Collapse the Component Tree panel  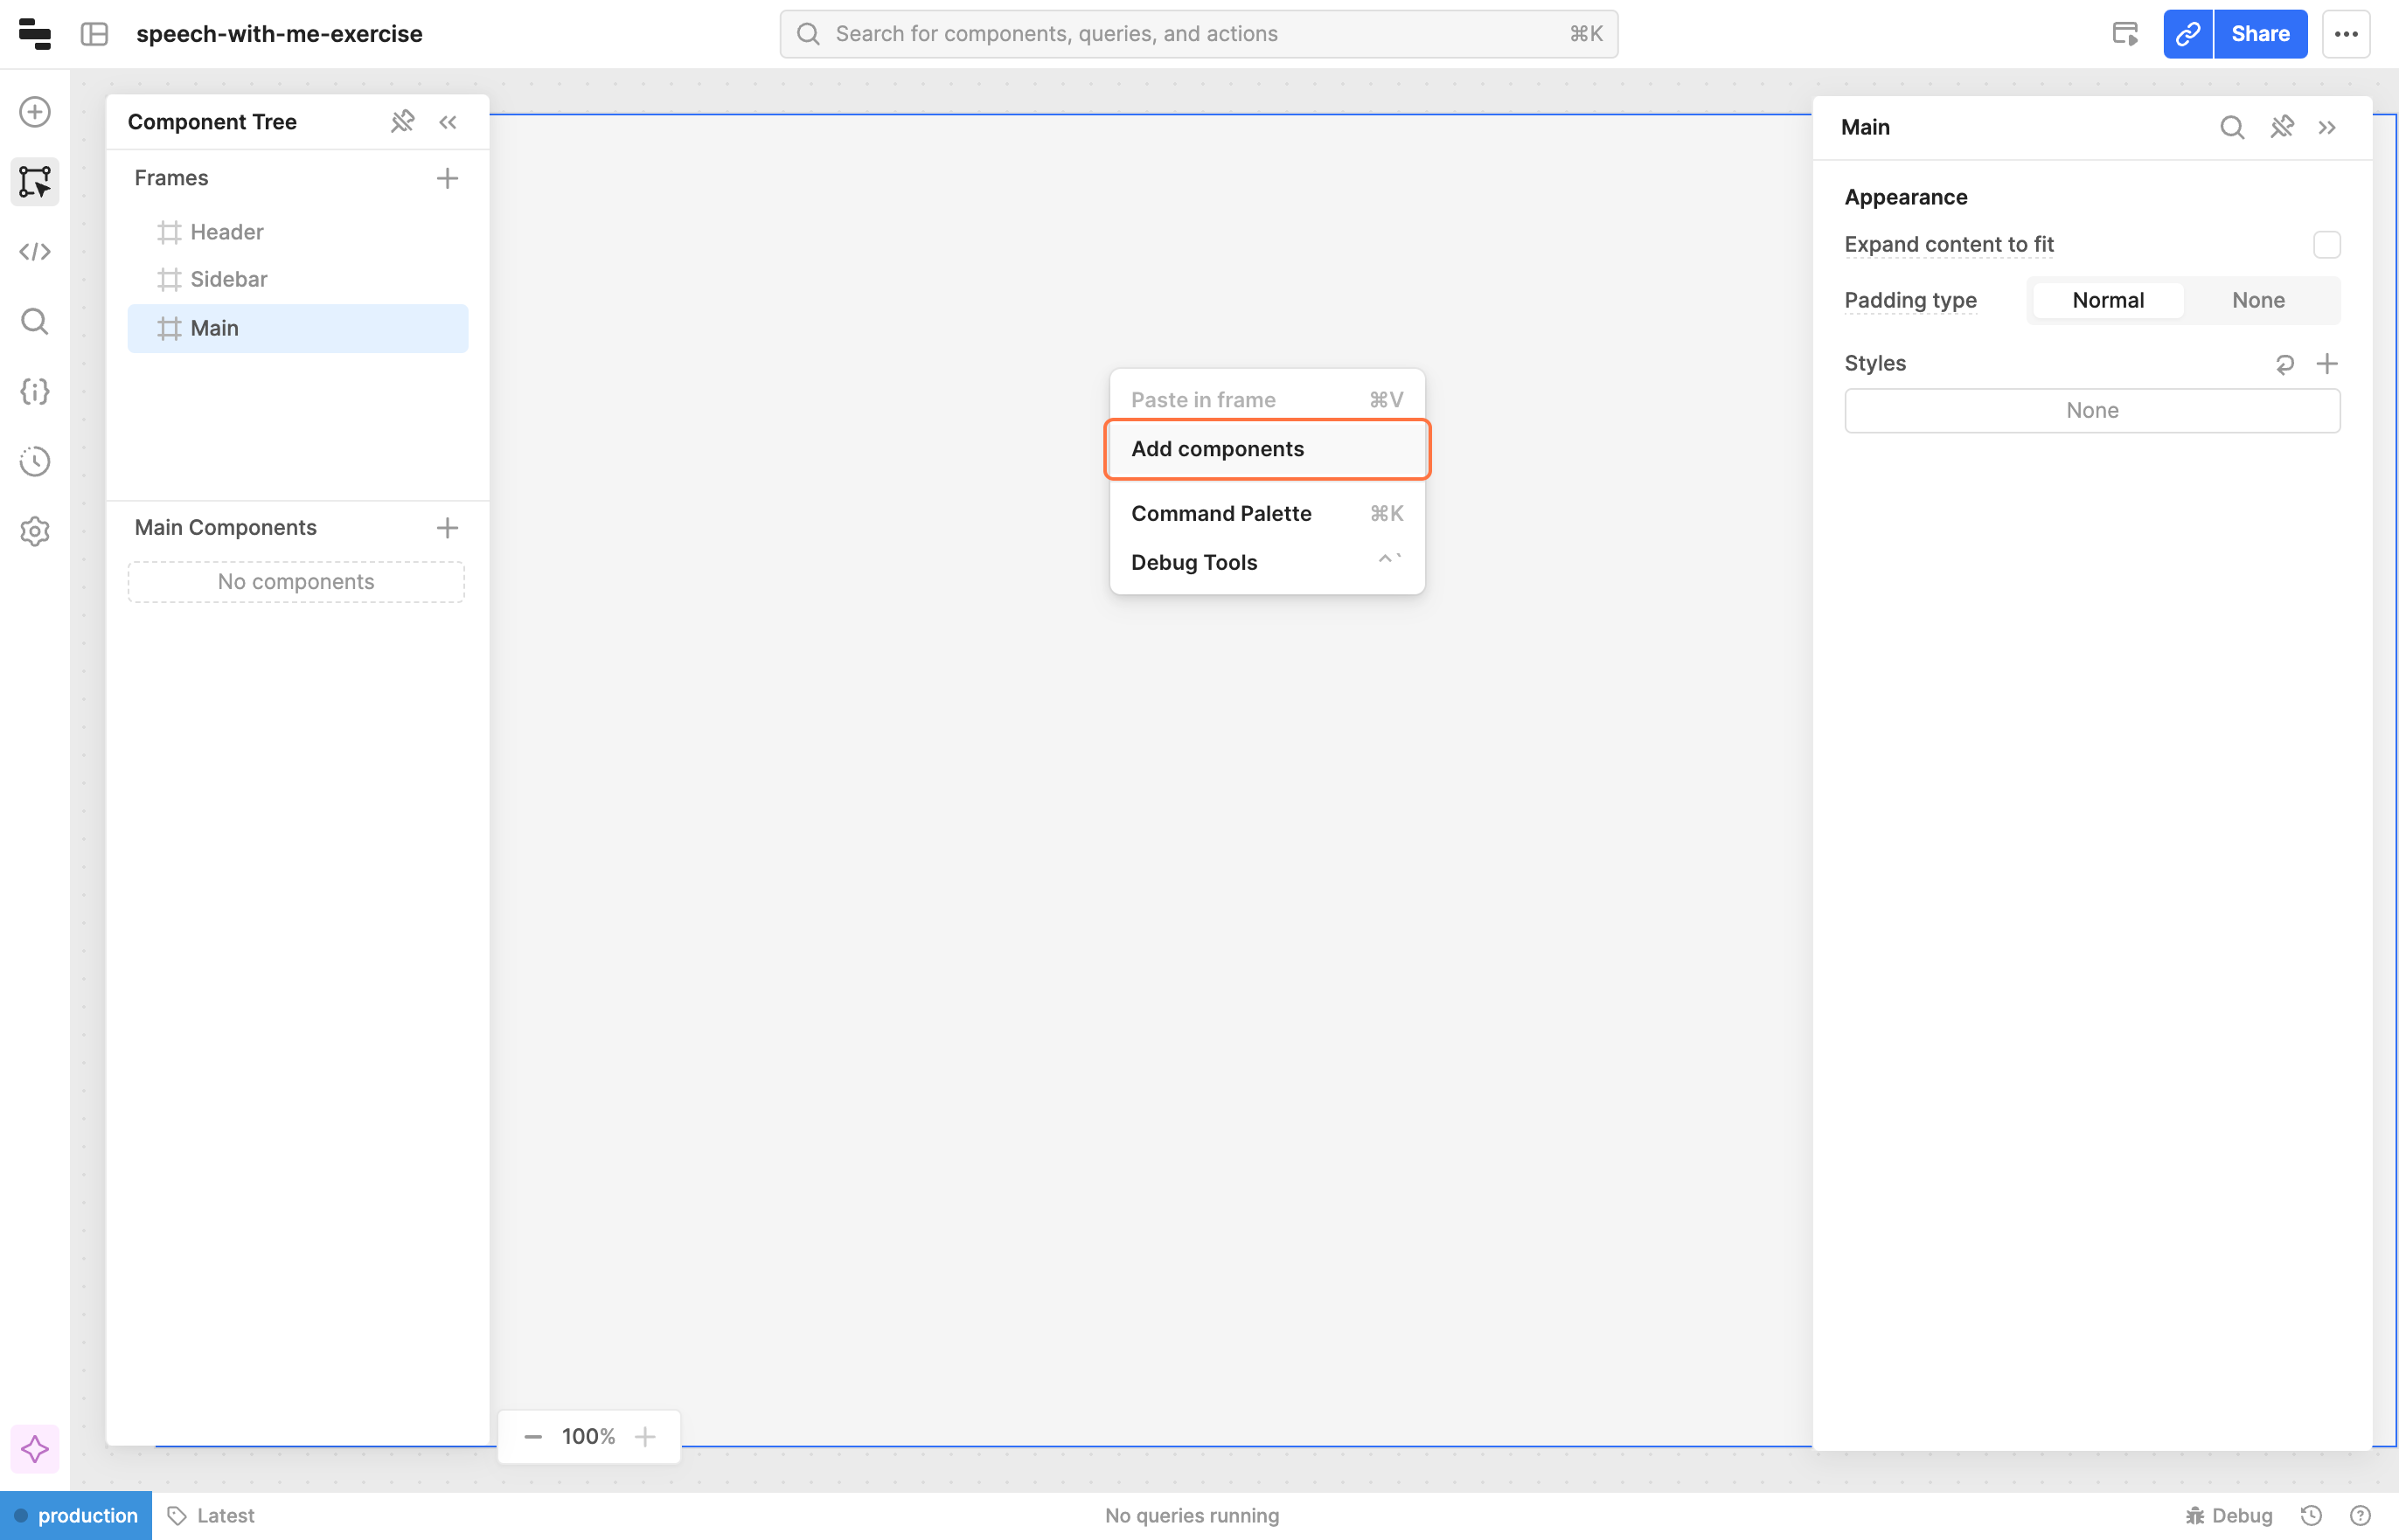[448, 122]
